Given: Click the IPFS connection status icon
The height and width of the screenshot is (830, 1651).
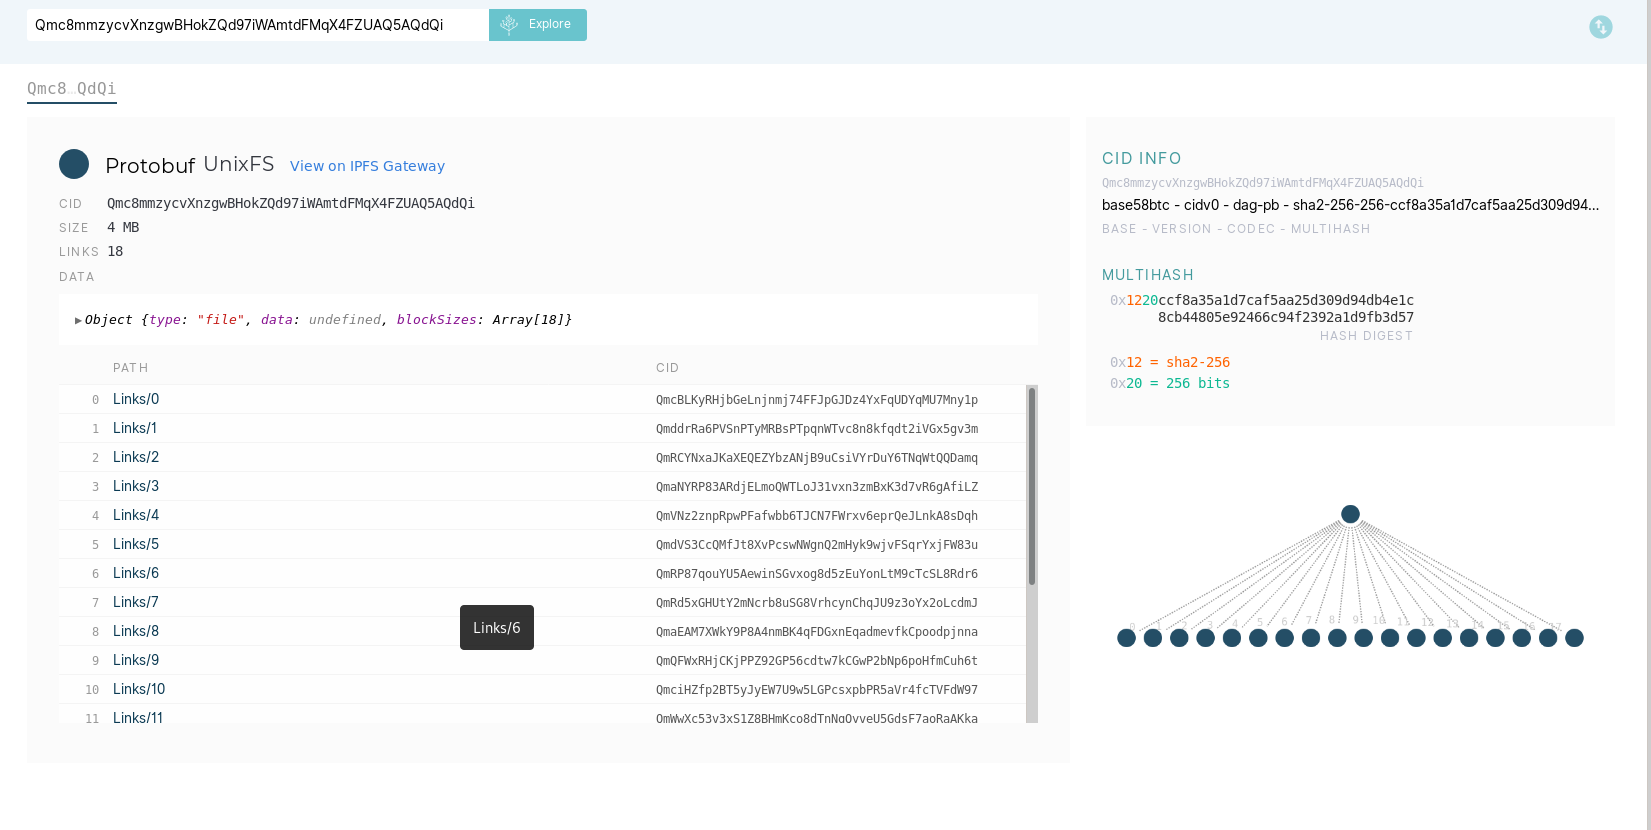Looking at the screenshot, I should (x=1601, y=27).
